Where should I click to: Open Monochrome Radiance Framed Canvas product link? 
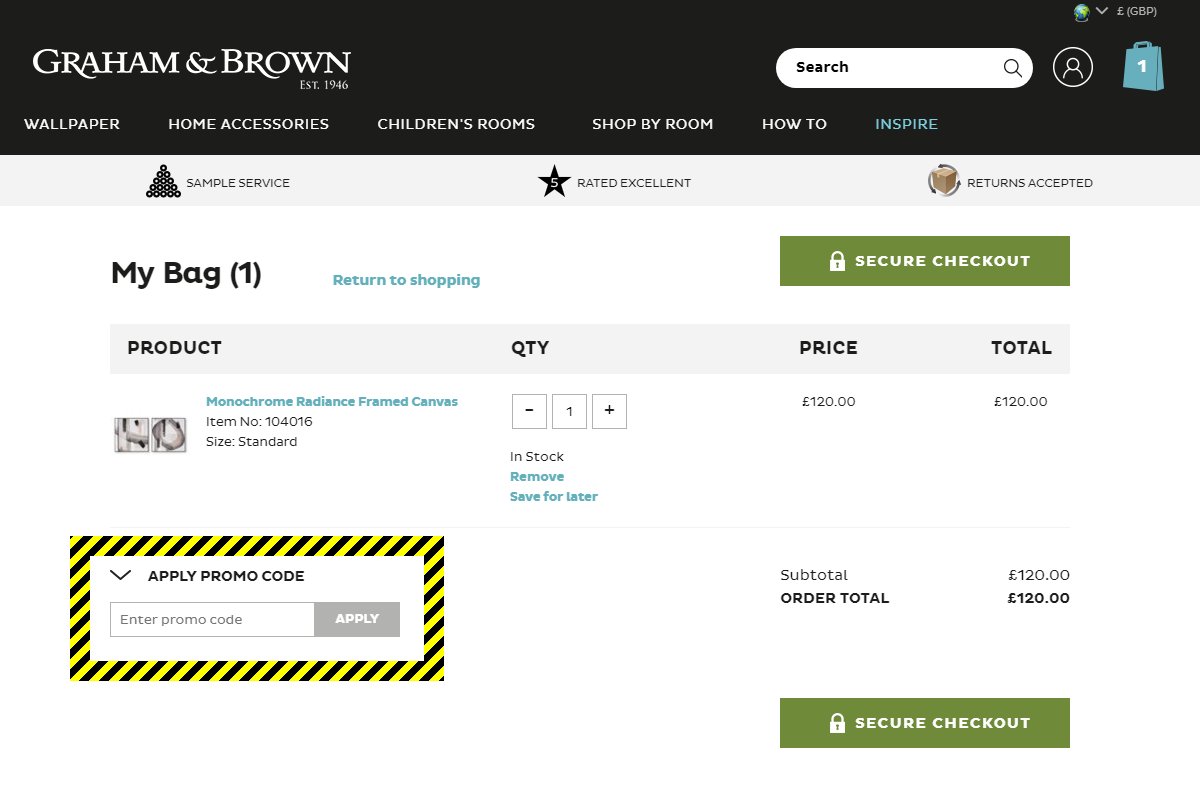click(332, 401)
